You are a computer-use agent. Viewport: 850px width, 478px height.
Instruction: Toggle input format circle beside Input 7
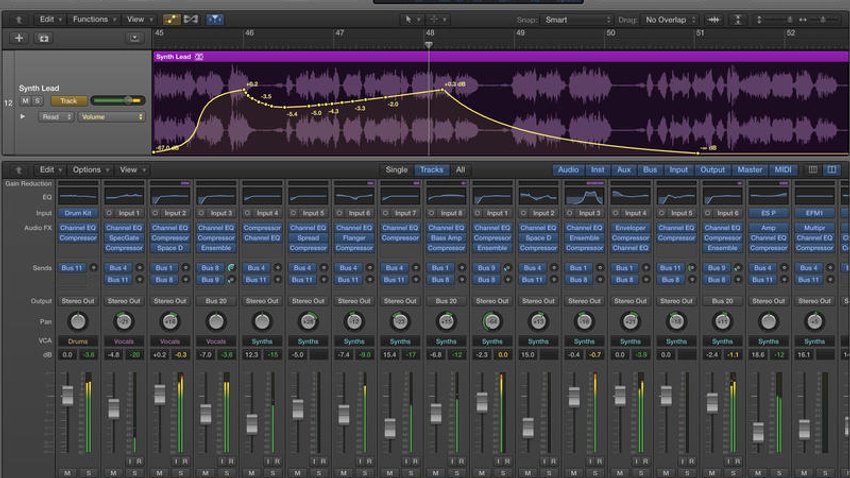tap(385, 213)
